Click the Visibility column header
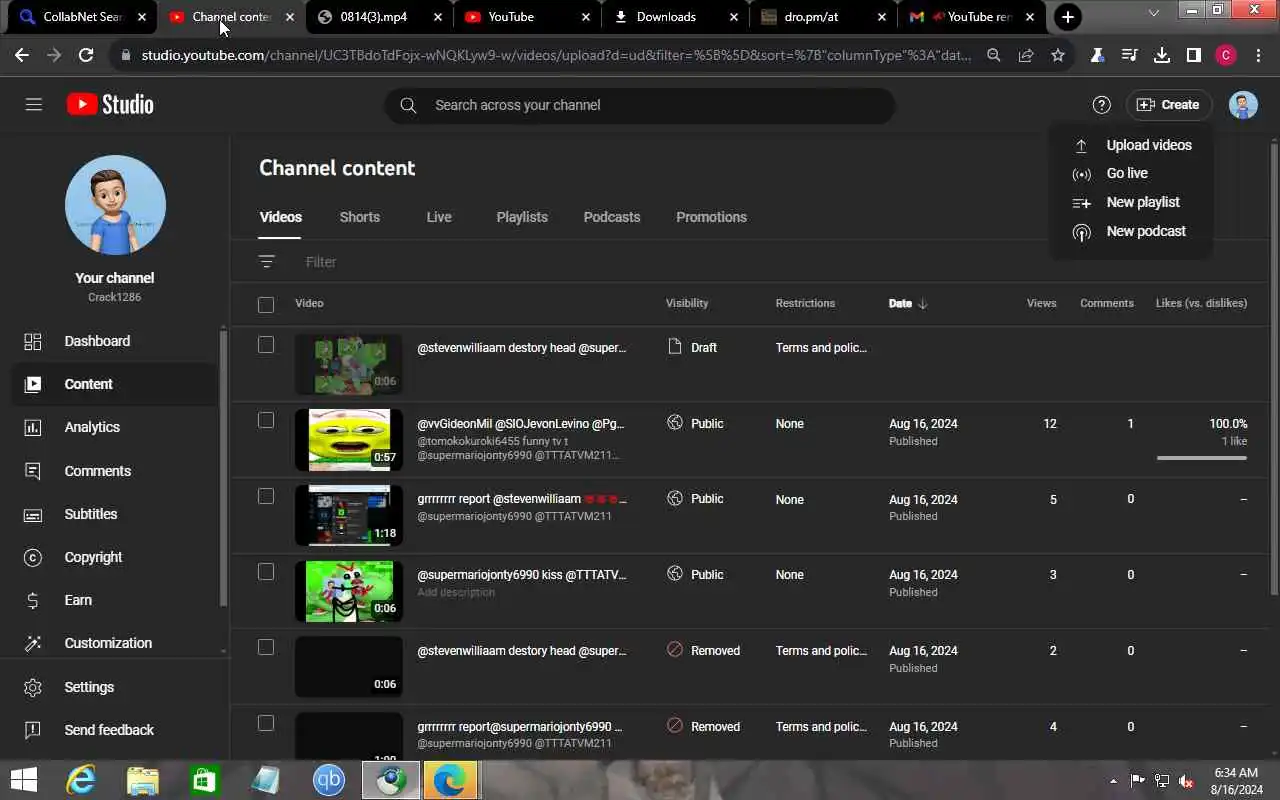This screenshot has width=1280, height=800. click(x=687, y=303)
